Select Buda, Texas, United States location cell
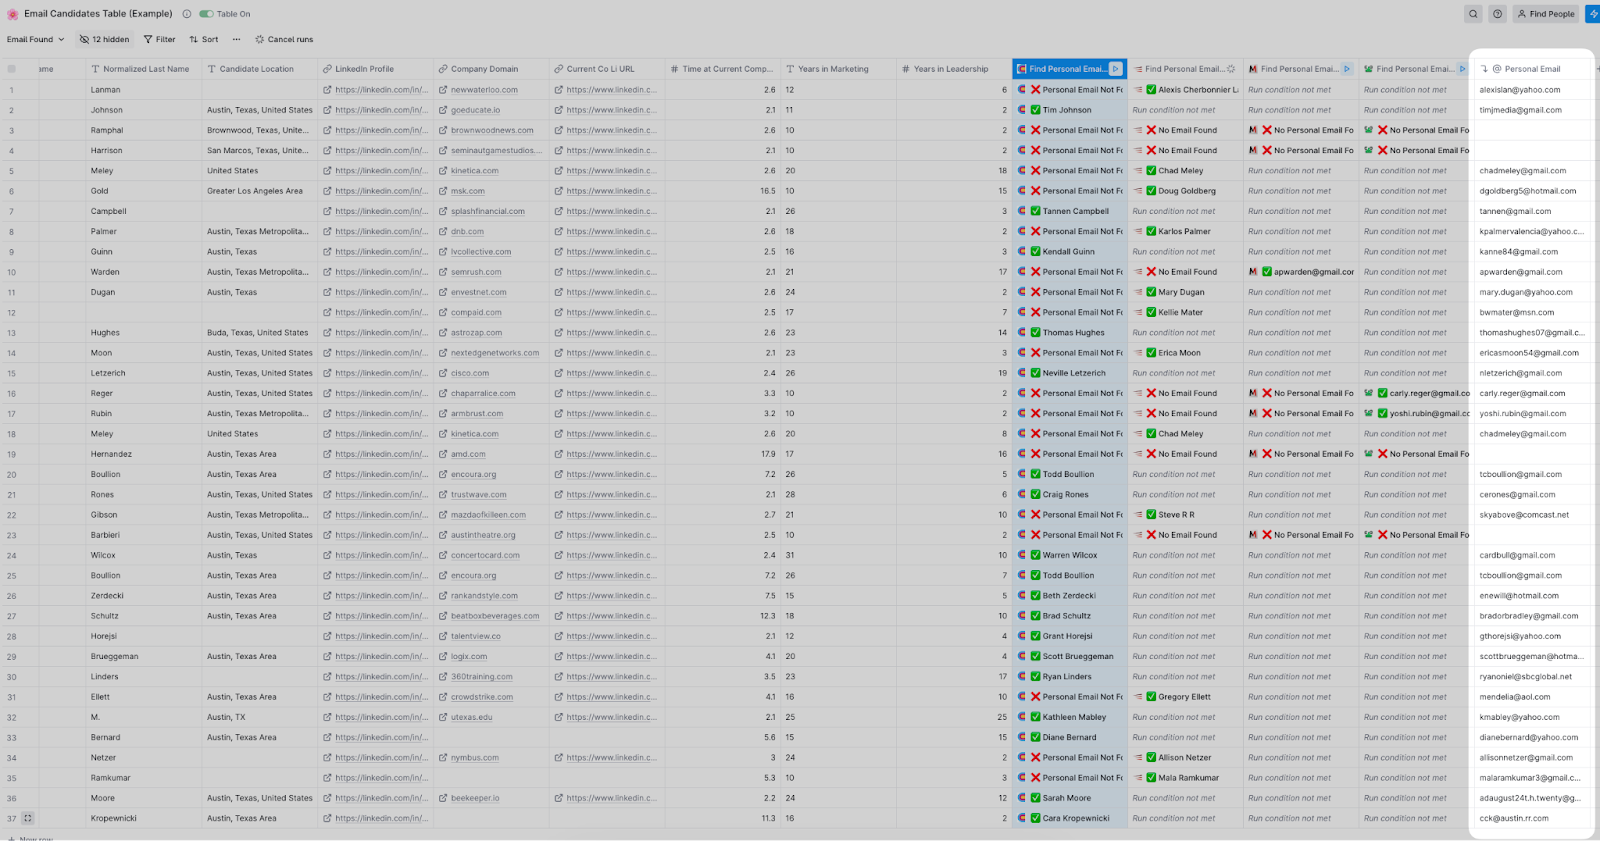This screenshot has height=841, width=1600. 259,333
